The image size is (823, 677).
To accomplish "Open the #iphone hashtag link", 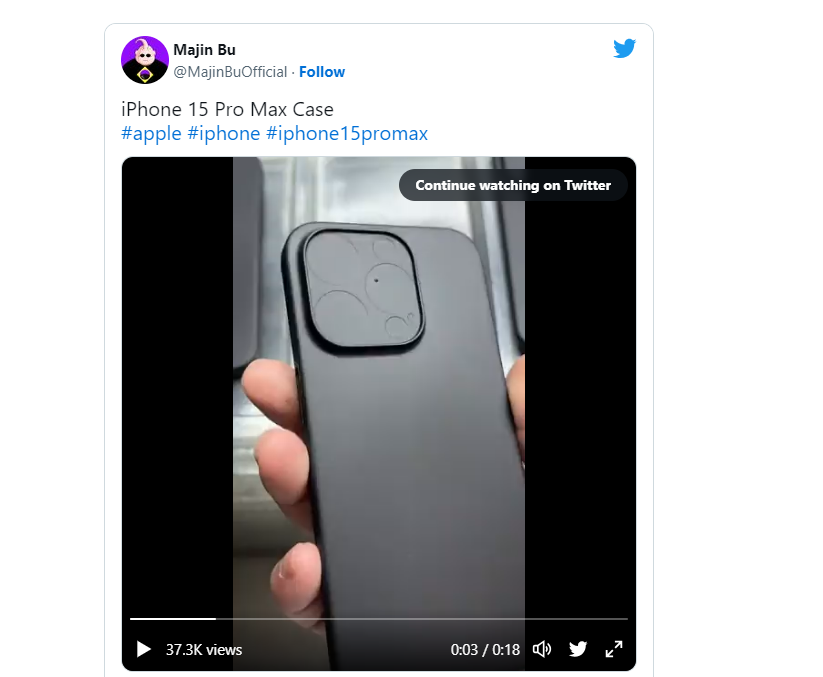I will pyautogui.click(x=224, y=133).
